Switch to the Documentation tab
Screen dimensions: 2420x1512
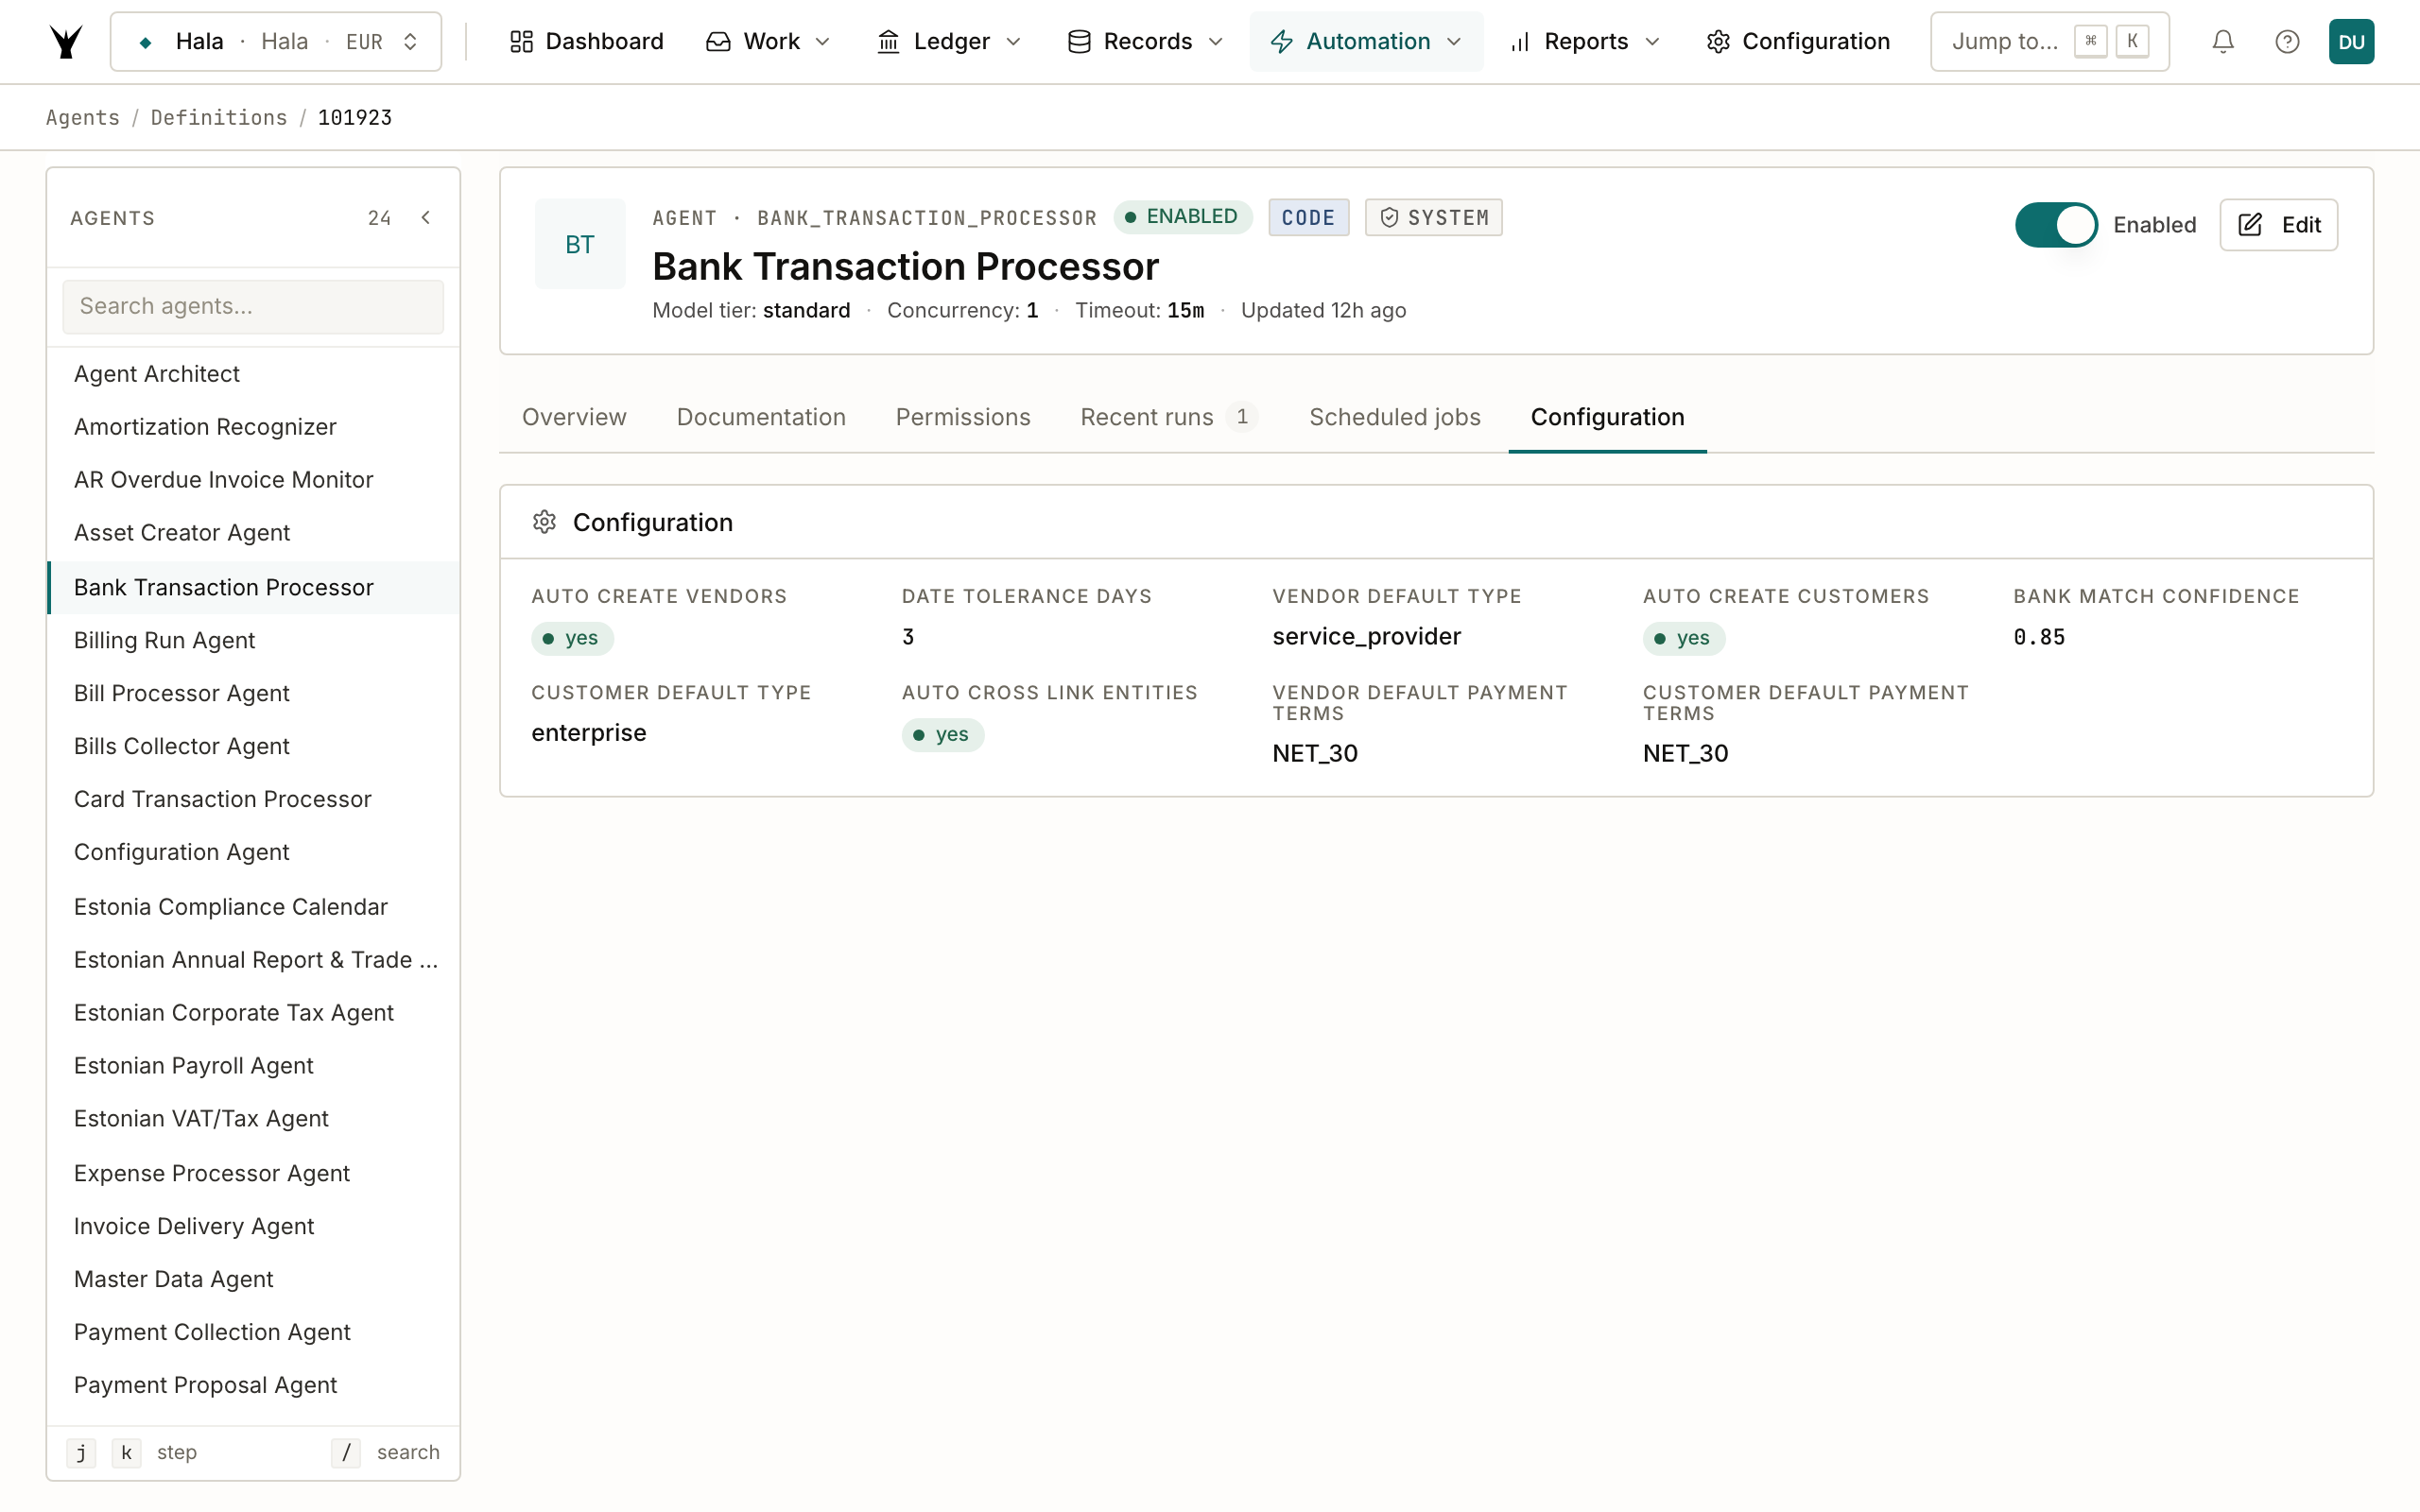point(761,417)
